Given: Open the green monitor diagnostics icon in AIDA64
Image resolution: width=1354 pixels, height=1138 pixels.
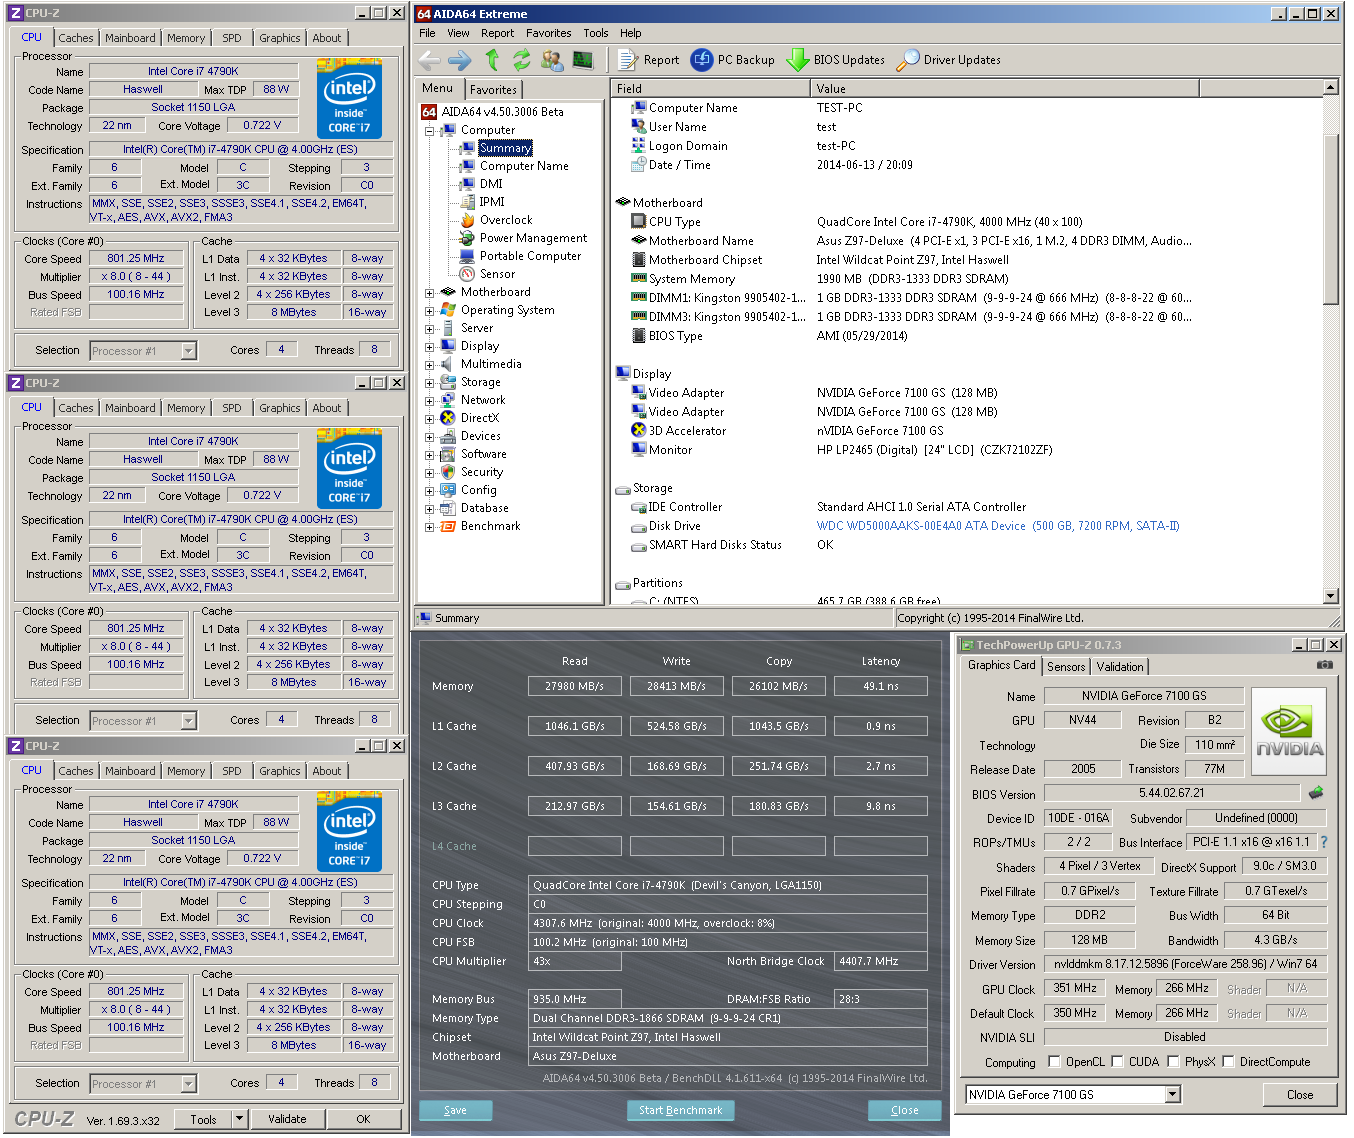Looking at the screenshot, I should pyautogui.click(x=583, y=60).
